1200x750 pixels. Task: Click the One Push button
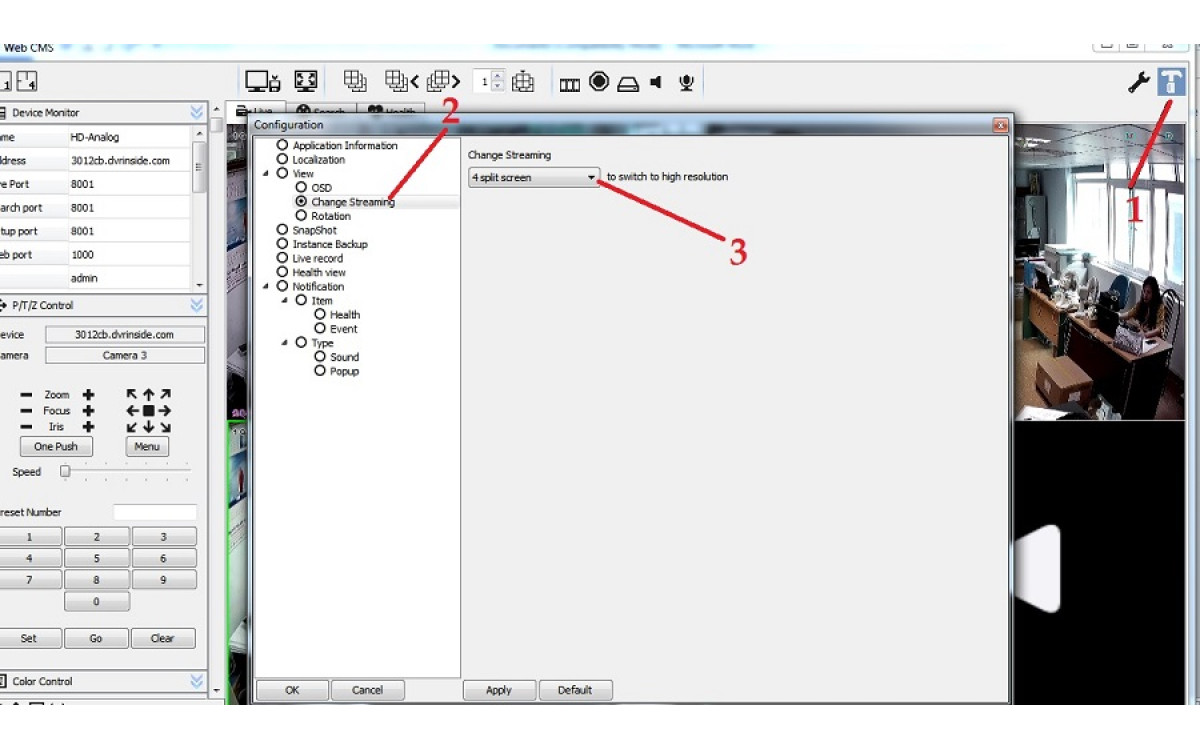[x=56, y=447]
